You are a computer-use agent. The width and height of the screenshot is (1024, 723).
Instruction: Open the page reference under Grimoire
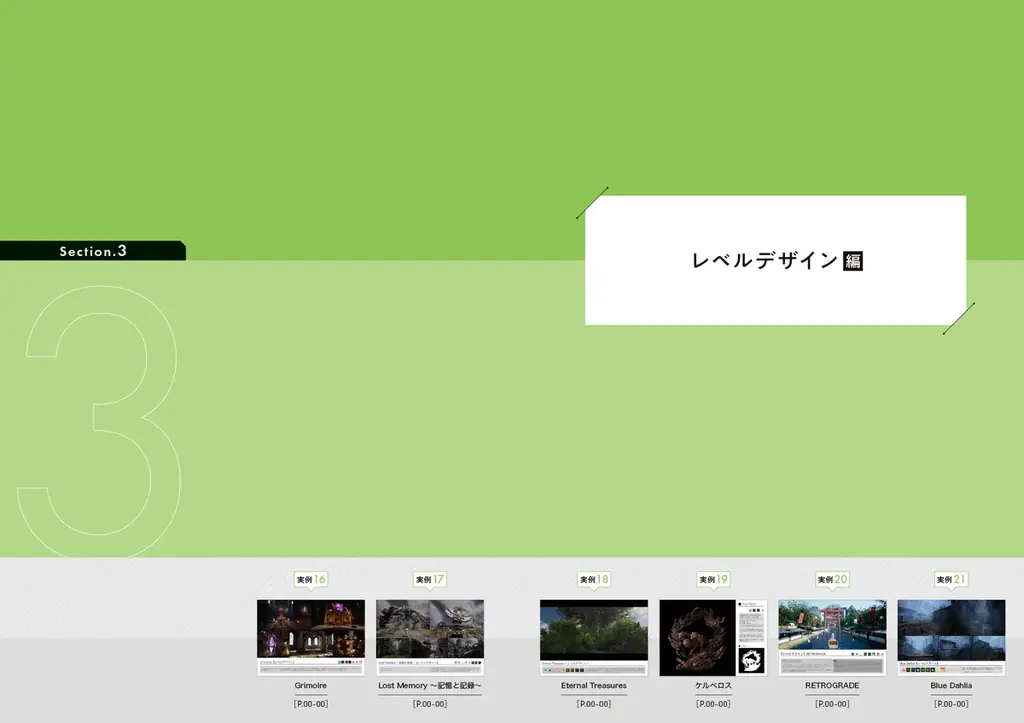pos(310,702)
